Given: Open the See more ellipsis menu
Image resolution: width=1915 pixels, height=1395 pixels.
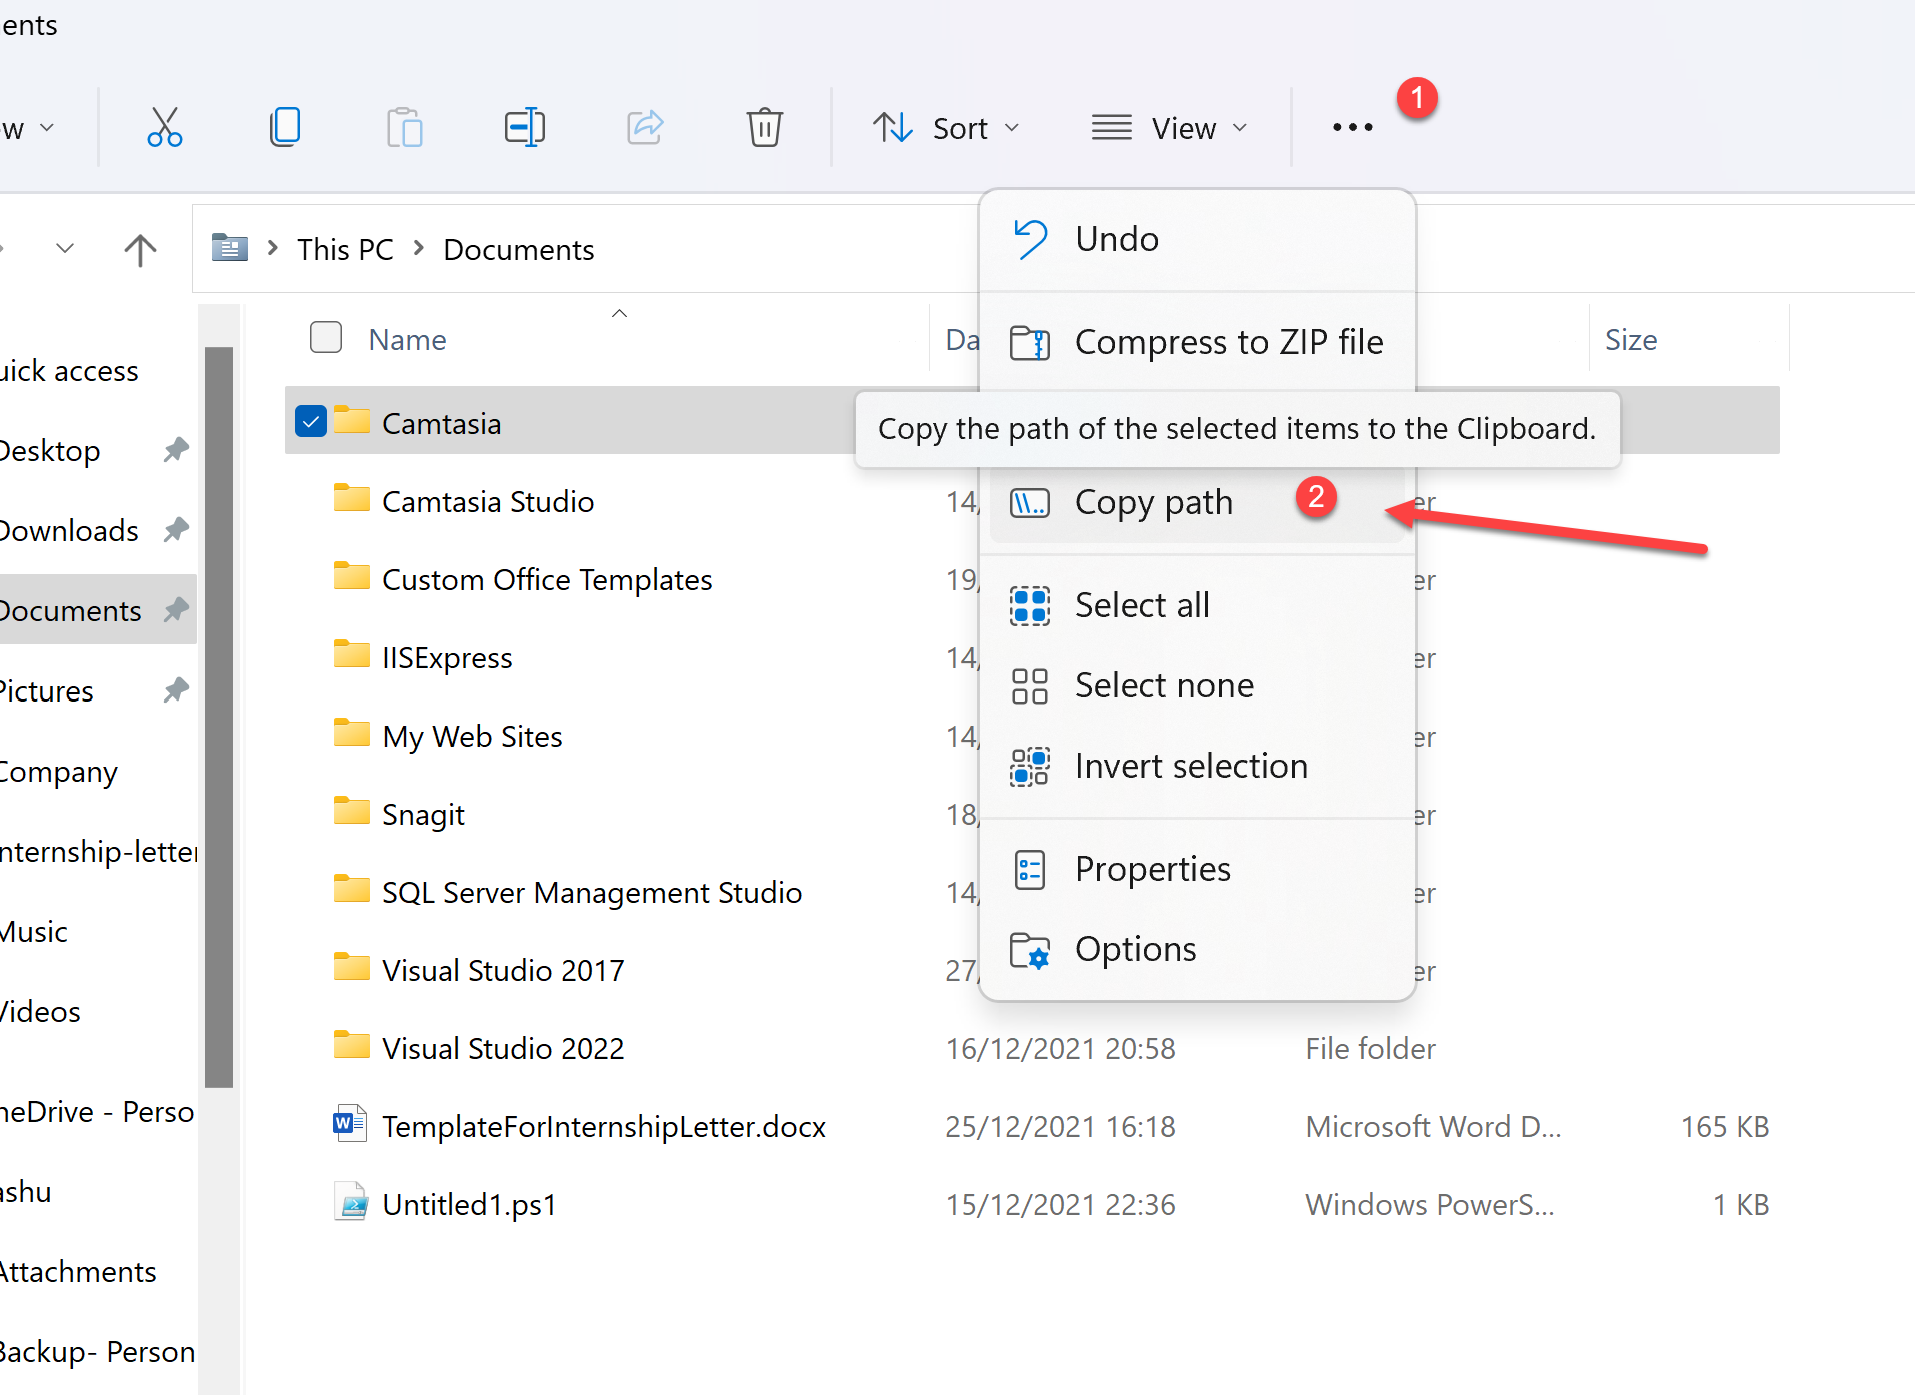Looking at the screenshot, I should 1351,127.
